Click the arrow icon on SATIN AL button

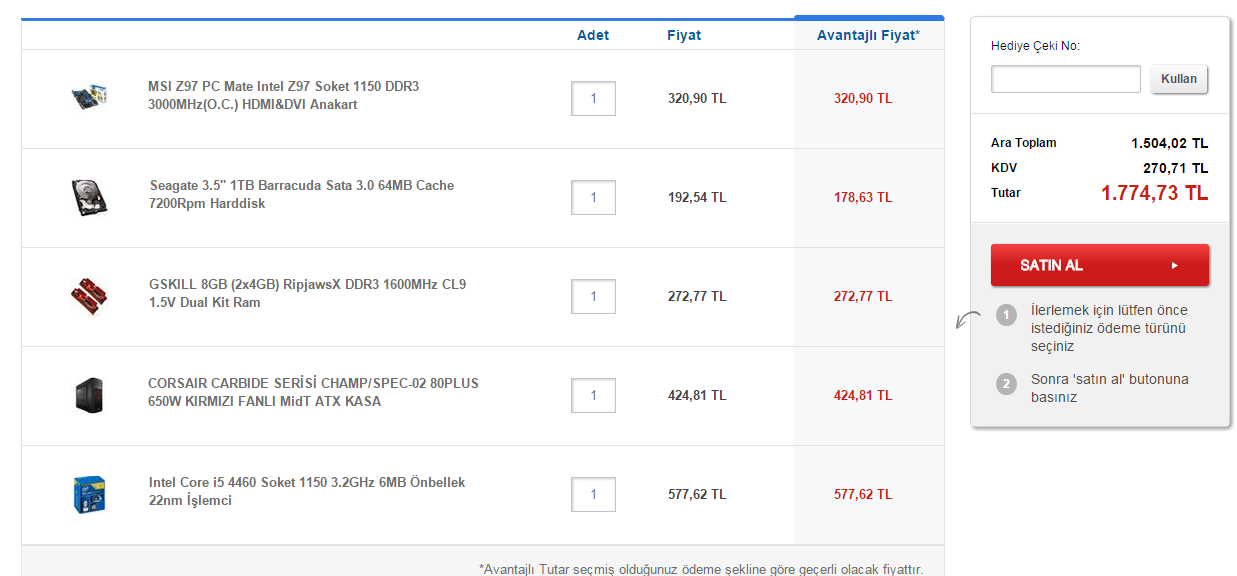click(x=1175, y=266)
